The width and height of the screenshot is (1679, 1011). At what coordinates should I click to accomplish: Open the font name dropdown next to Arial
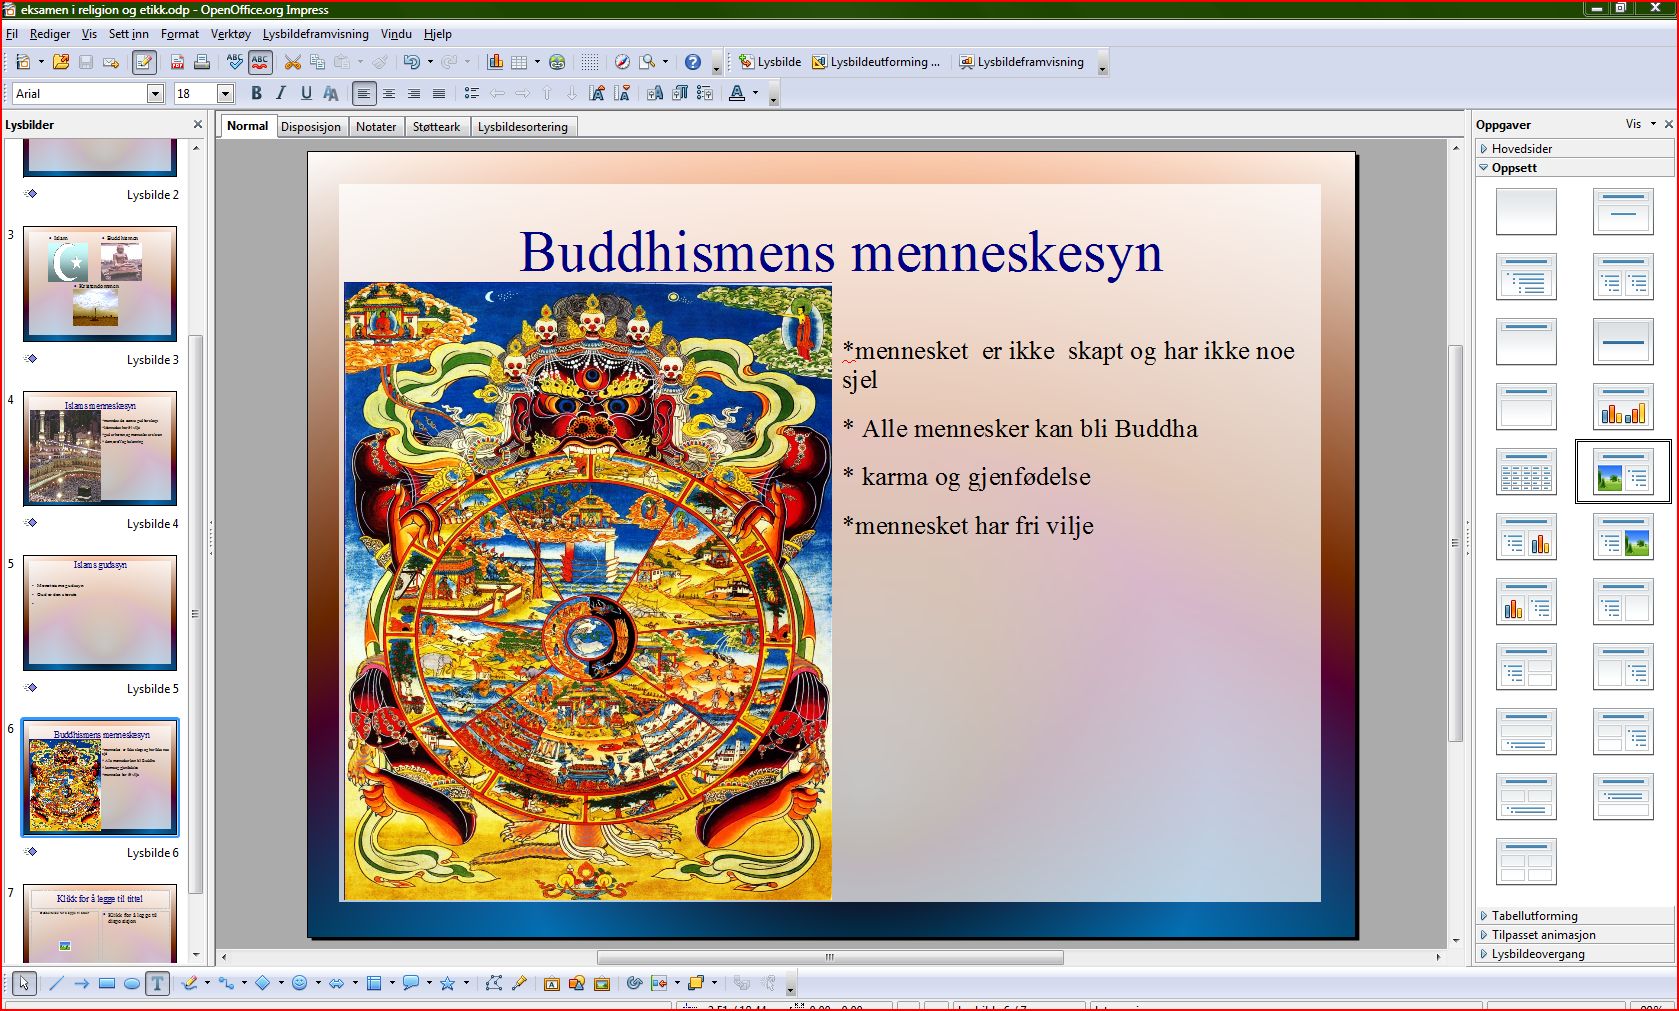click(155, 93)
